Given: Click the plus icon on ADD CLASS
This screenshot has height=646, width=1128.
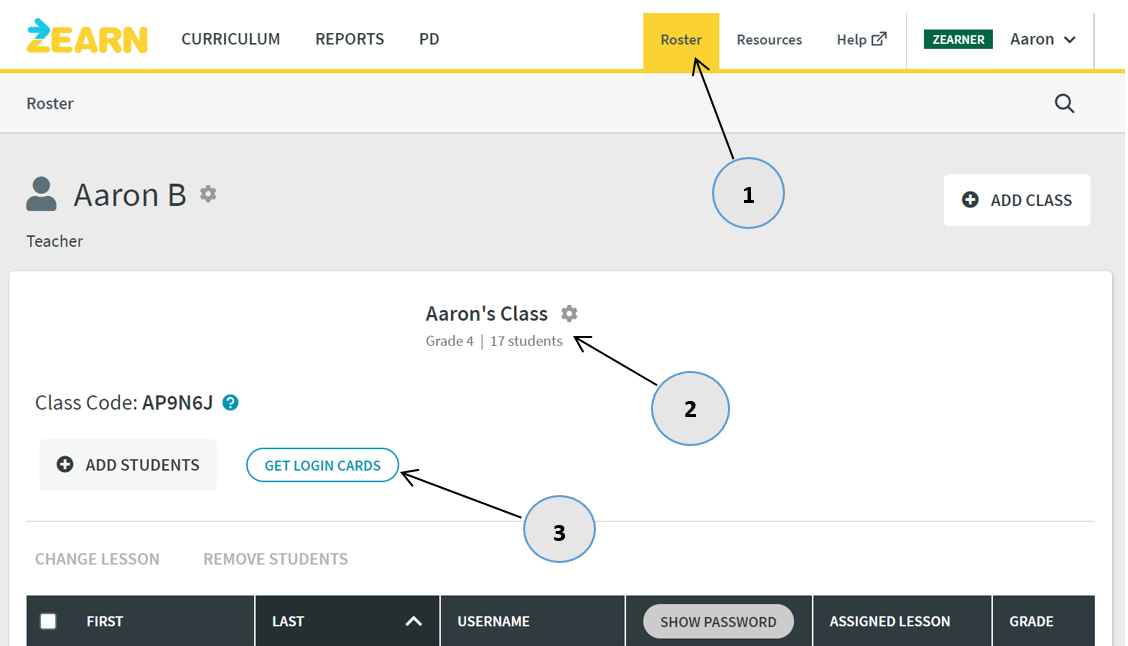Looking at the screenshot, I should 969,199.
